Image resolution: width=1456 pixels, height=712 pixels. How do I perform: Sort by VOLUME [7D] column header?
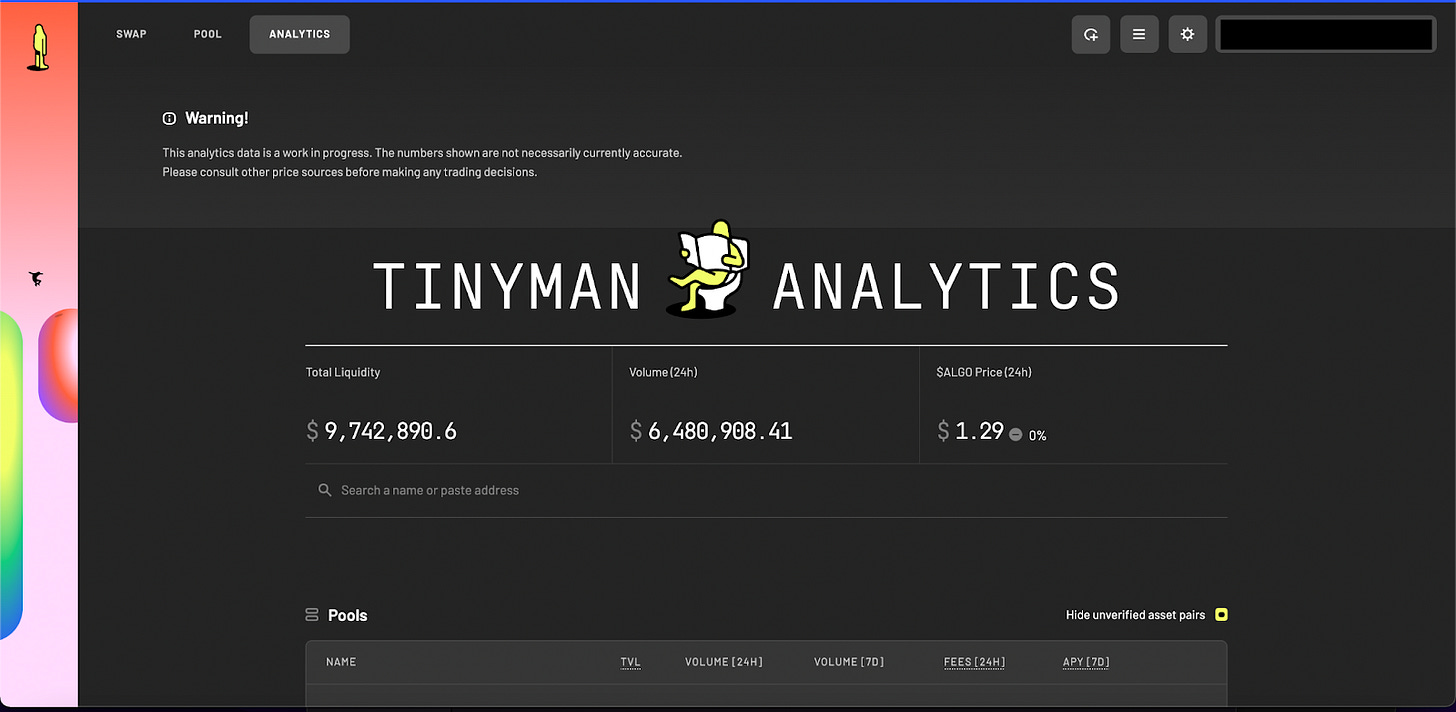(849, 662)
